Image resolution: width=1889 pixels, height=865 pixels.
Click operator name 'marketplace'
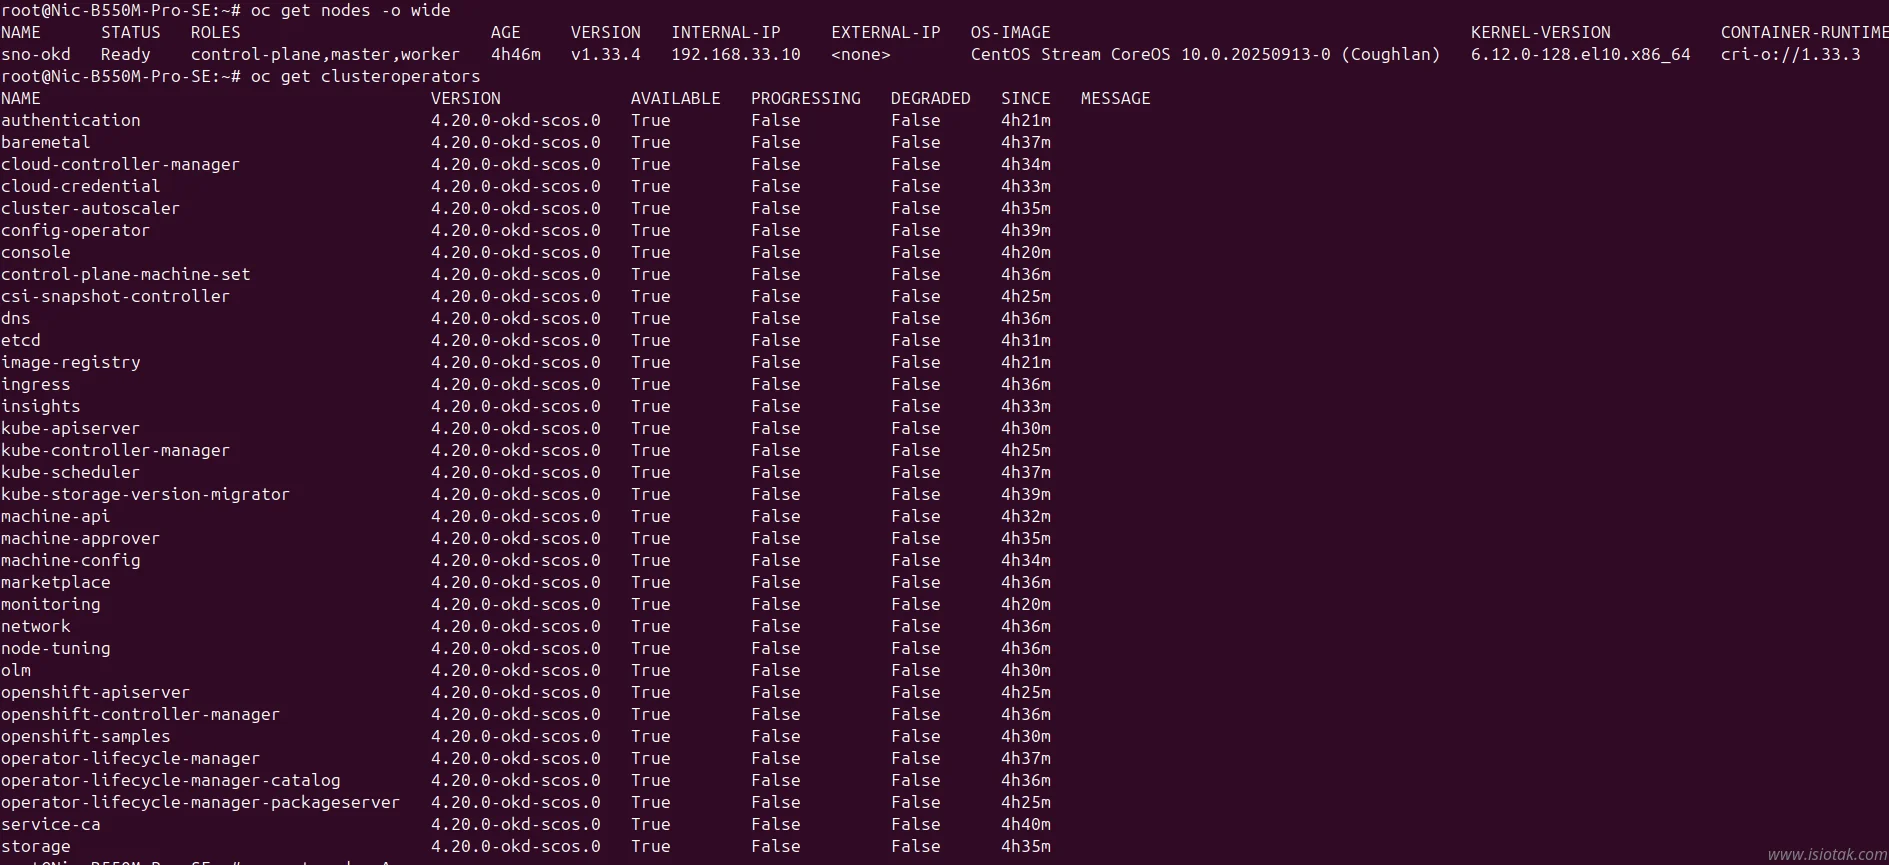(x=56, y=583)
